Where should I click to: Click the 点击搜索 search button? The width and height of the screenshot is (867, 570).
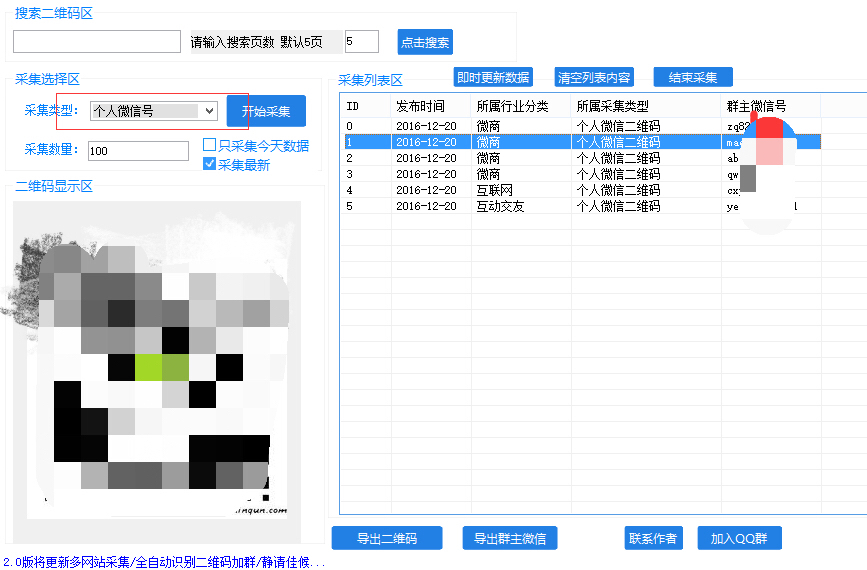(425, 42)
